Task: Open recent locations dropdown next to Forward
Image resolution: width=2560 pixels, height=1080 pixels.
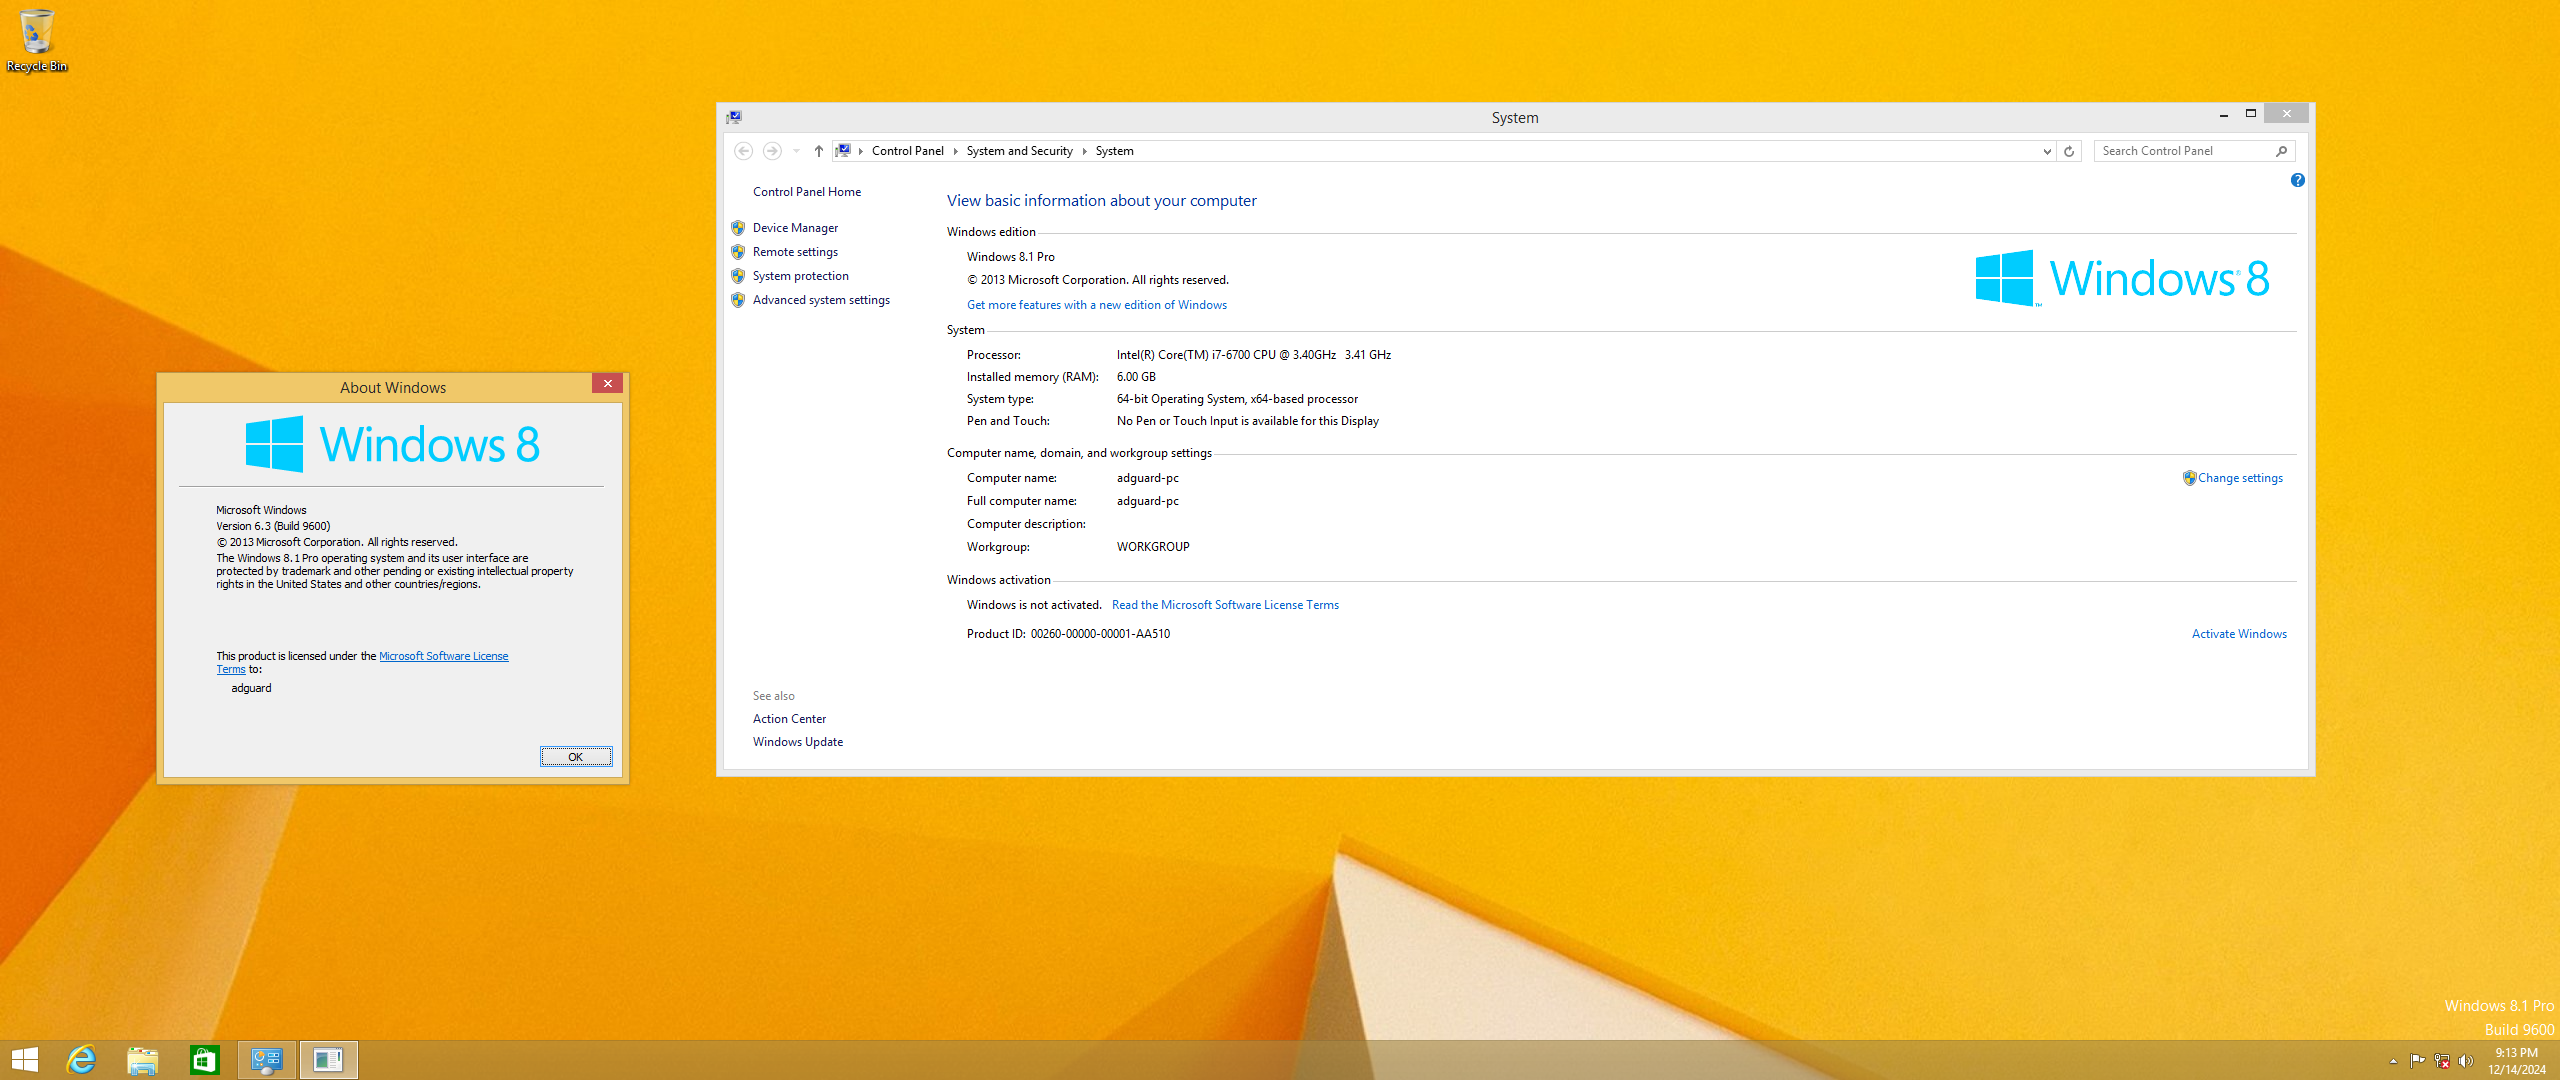Action: [796, 151]
